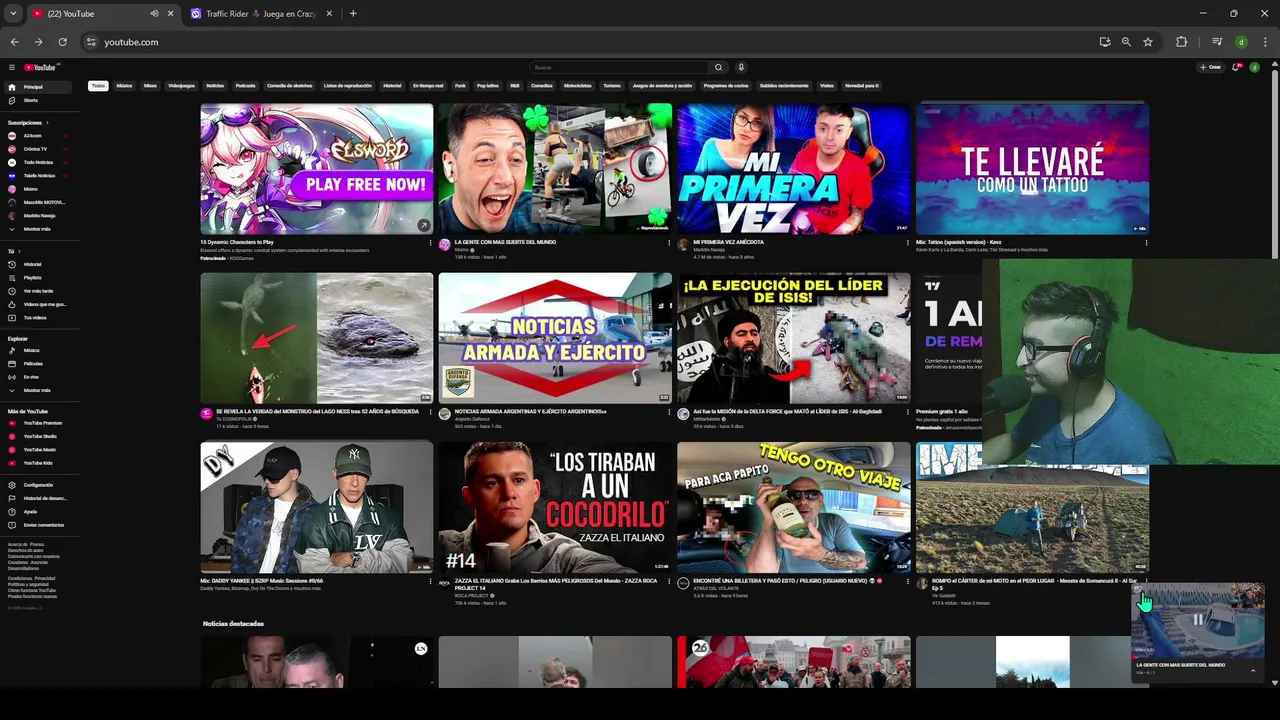Image resolution: width=1280 pixels, height=720 pixels.
Task: Open Historial in the sidebar
Action: [38, 264]
